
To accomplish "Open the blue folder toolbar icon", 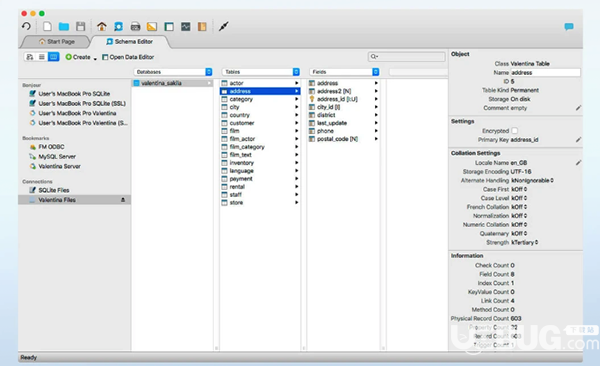I will 64,26.
